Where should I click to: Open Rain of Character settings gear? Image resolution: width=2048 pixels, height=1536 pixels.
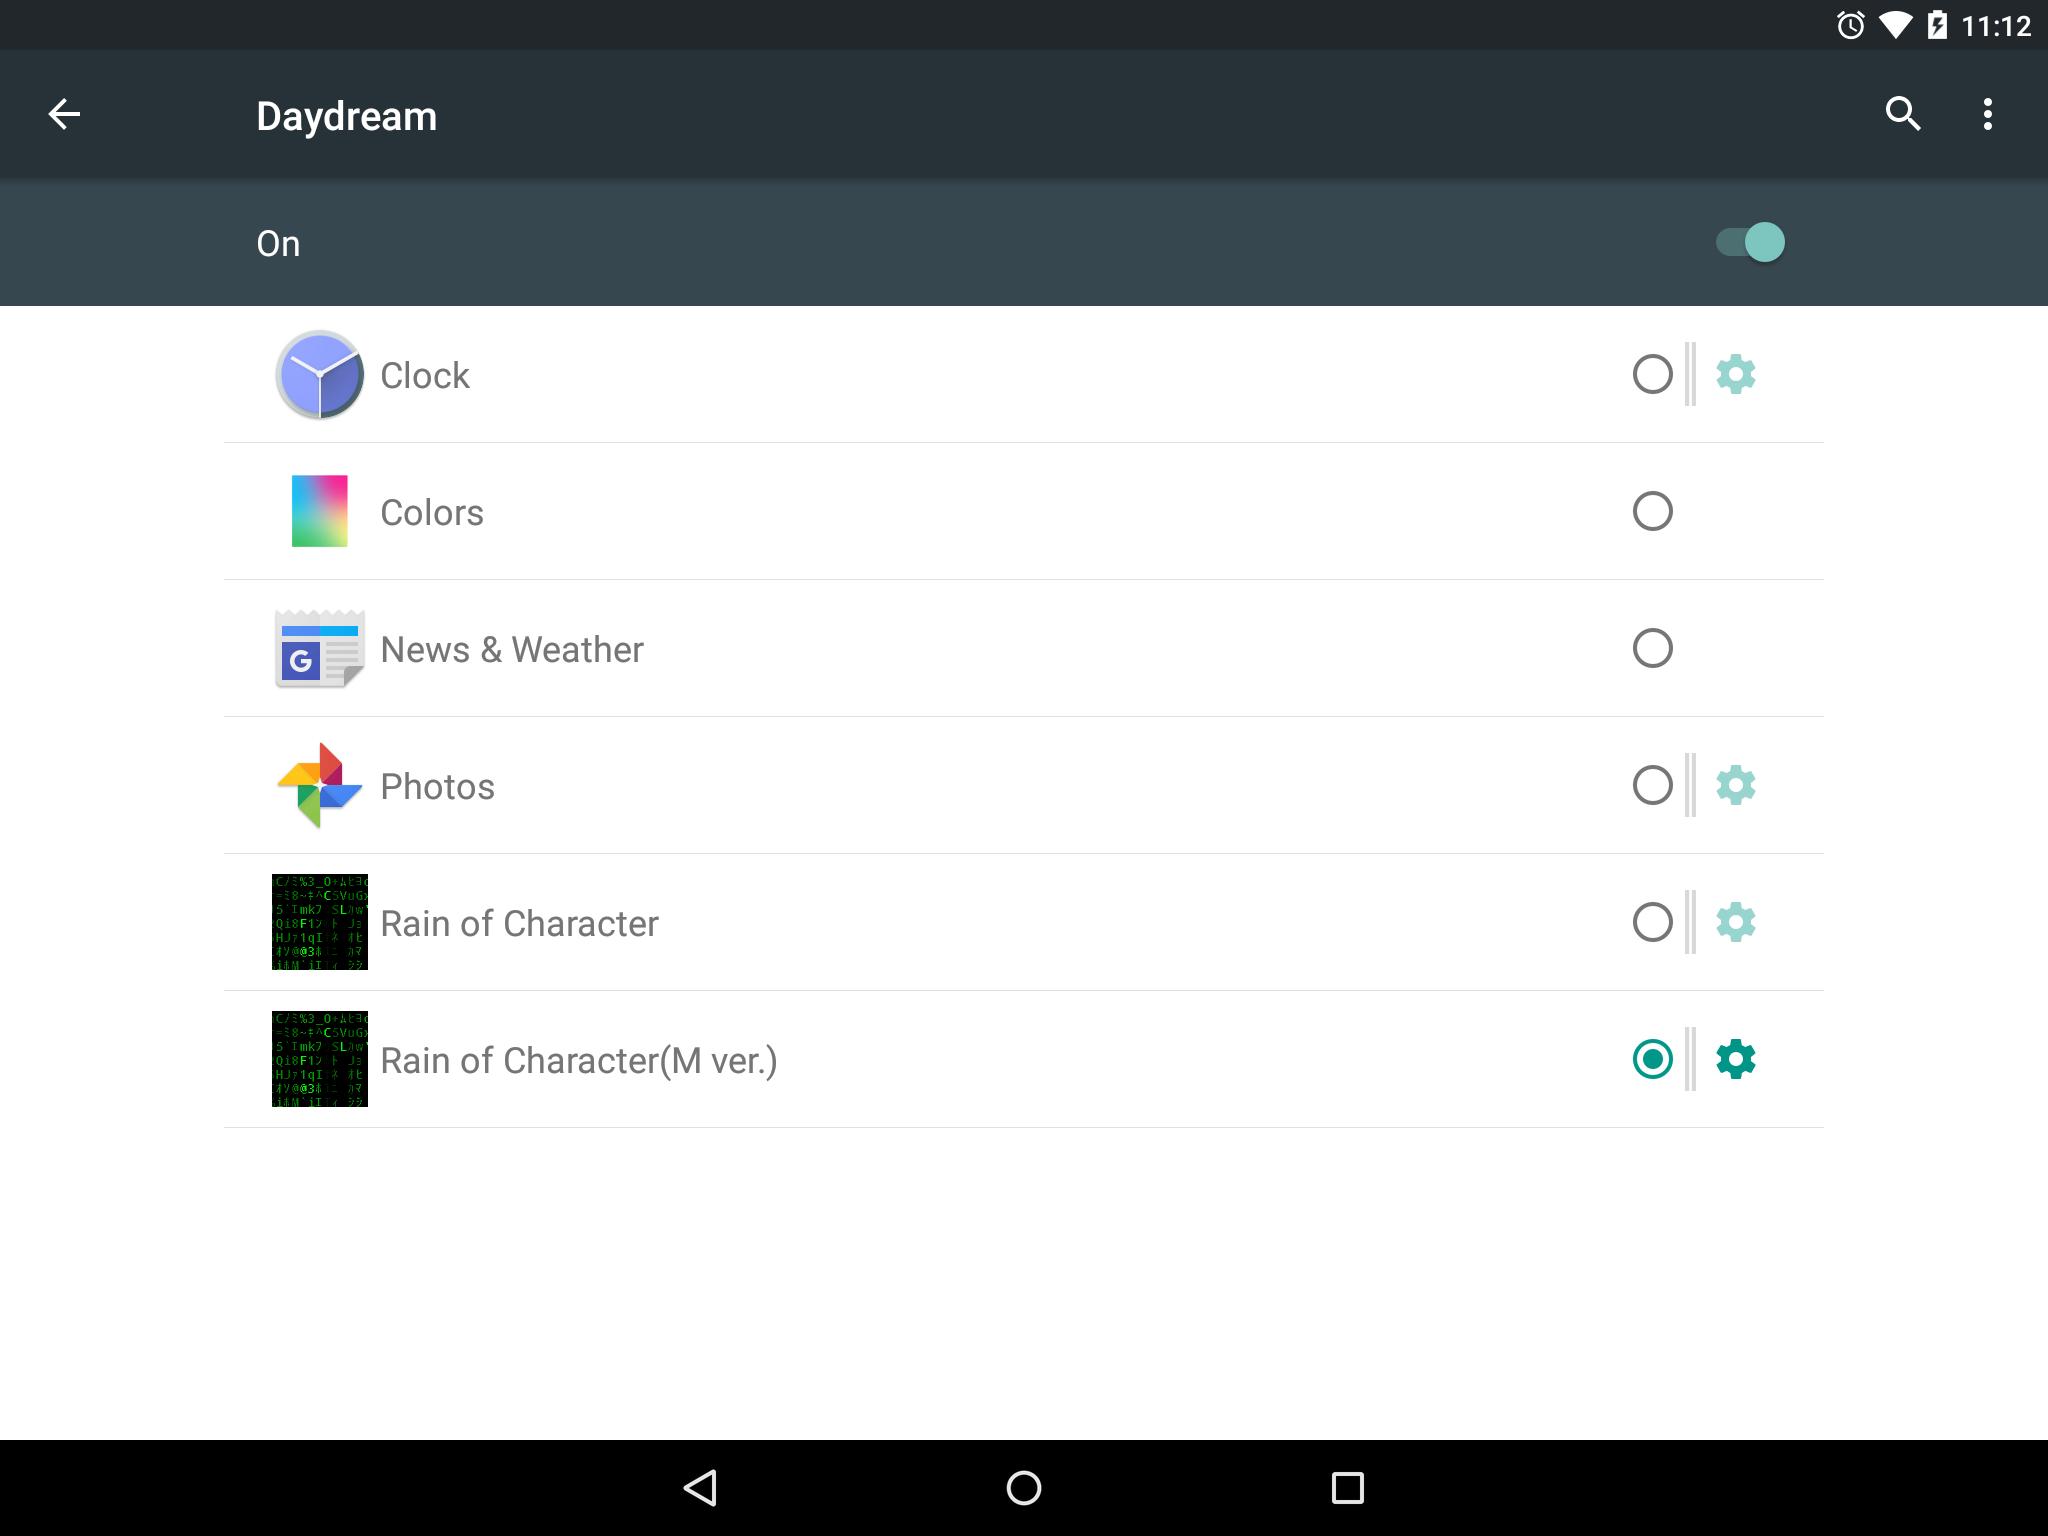tap(1735, 922)
